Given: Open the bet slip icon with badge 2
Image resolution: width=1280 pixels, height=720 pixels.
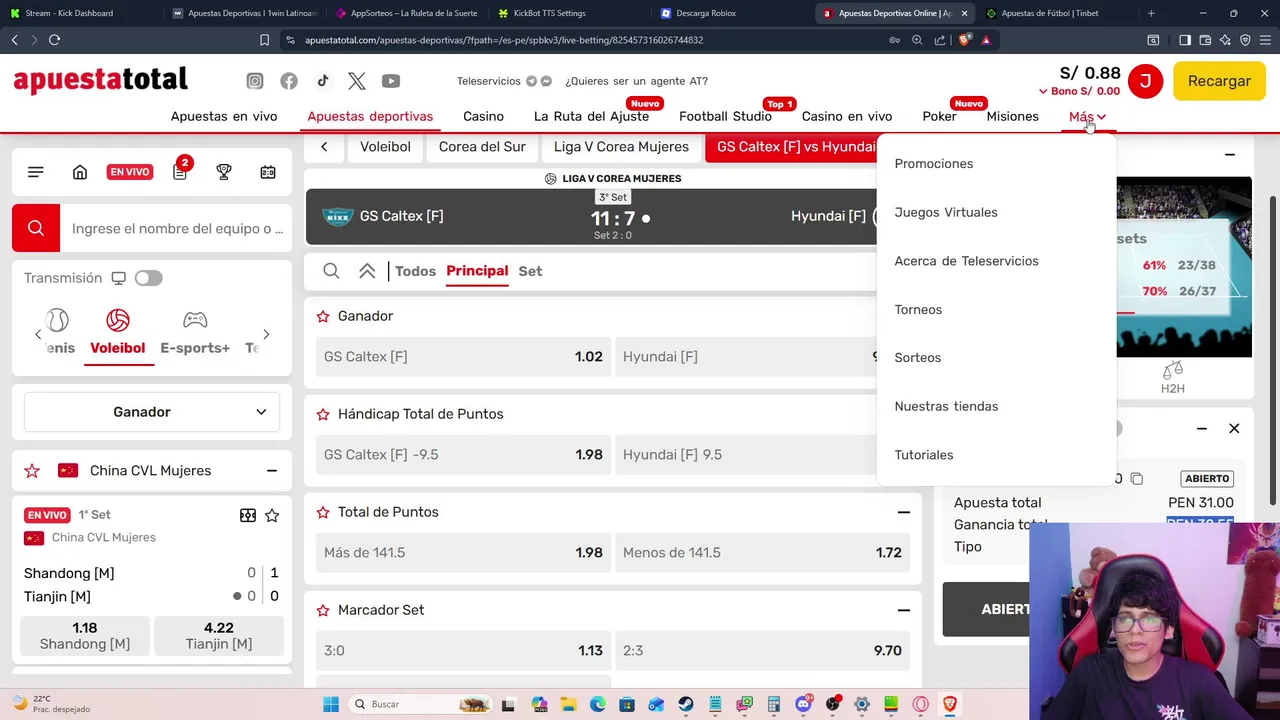Looking at the screenshot, I should click(180, 171).
